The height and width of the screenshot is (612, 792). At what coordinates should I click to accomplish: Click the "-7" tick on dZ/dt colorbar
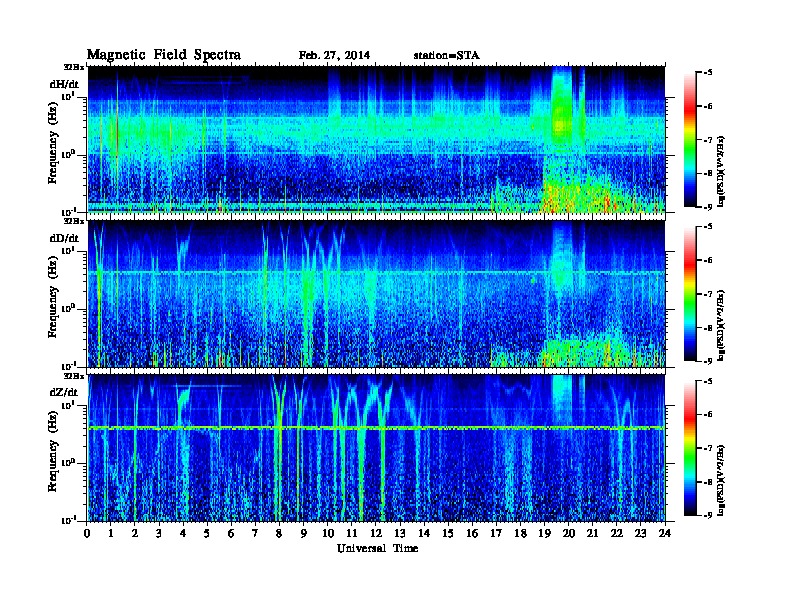click(708, 448)
